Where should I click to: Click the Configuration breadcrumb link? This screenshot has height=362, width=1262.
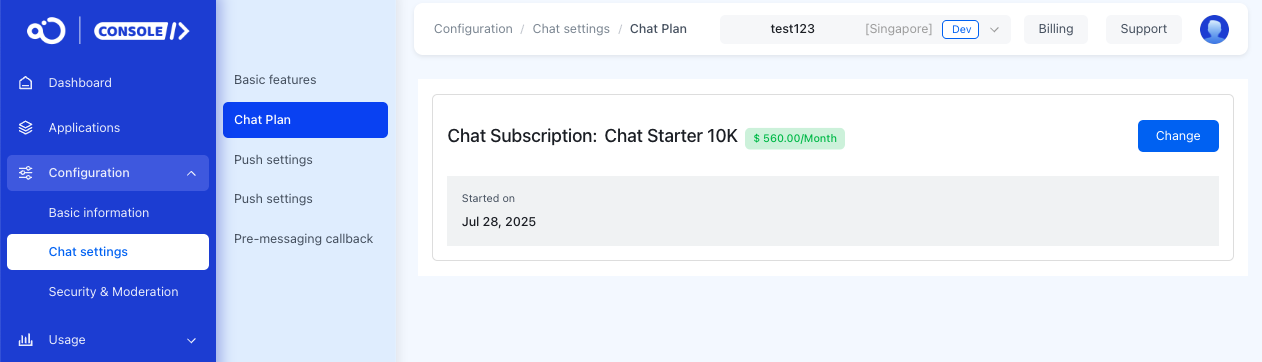pos(473,29)
